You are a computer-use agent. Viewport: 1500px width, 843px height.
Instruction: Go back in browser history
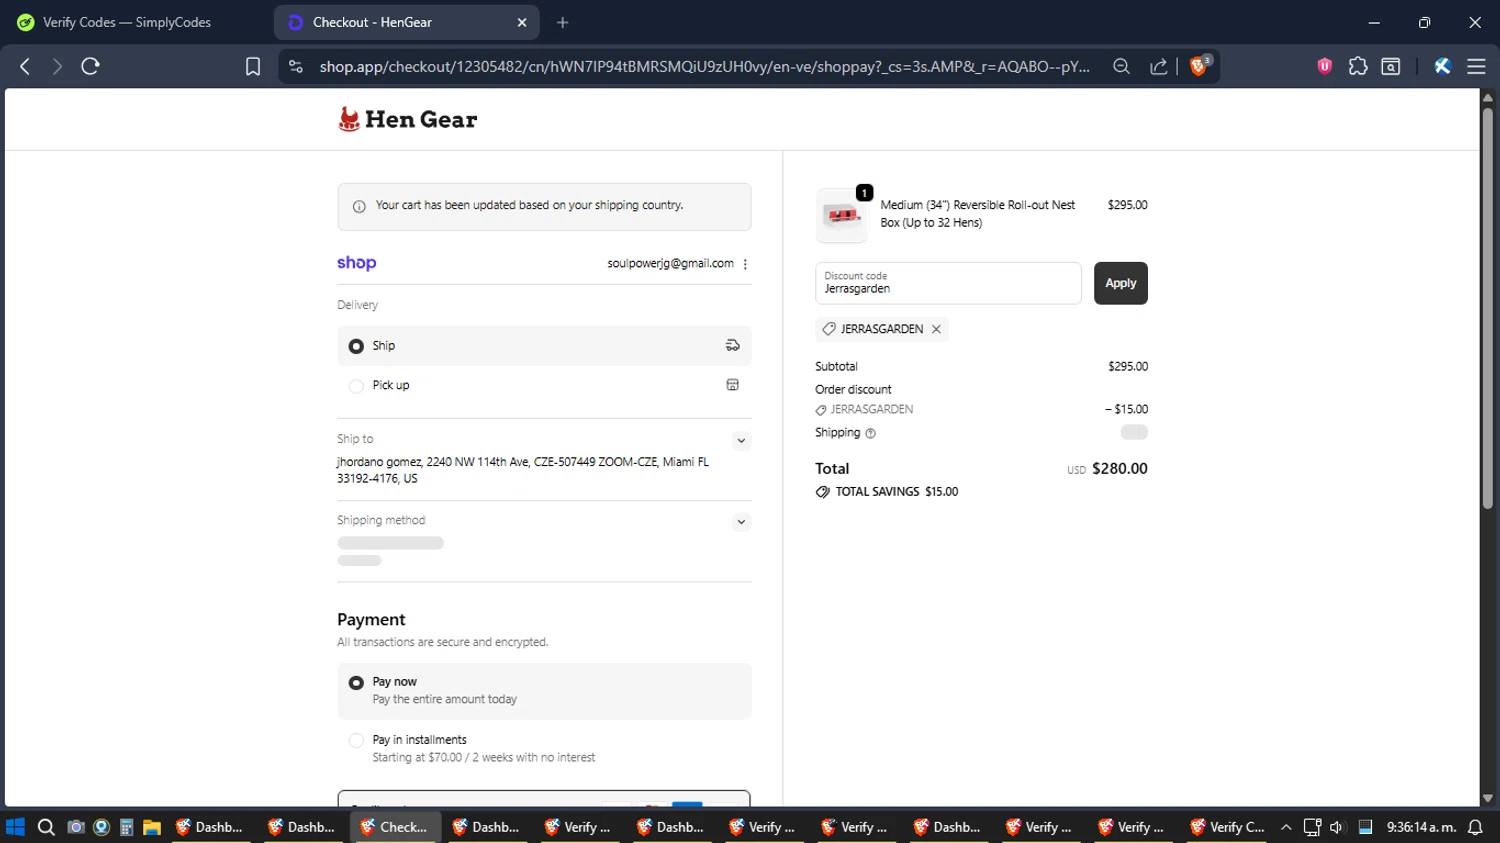coord(25,66)
